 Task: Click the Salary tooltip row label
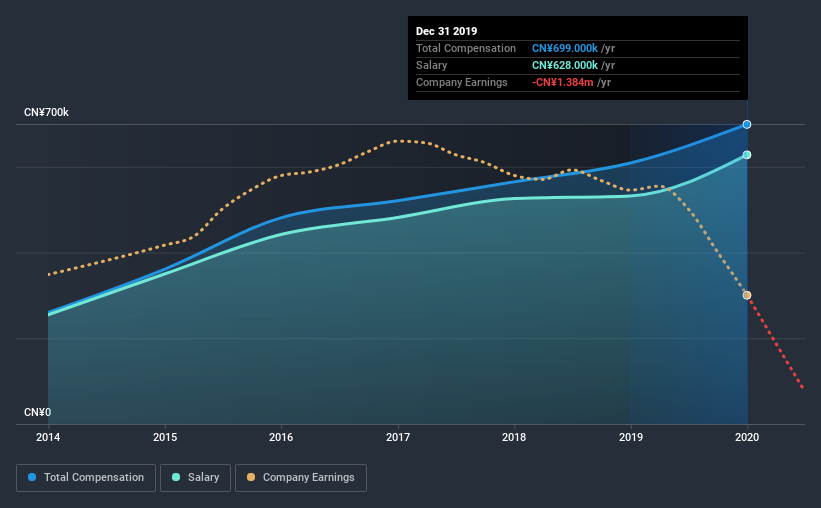tap(431, 65)
